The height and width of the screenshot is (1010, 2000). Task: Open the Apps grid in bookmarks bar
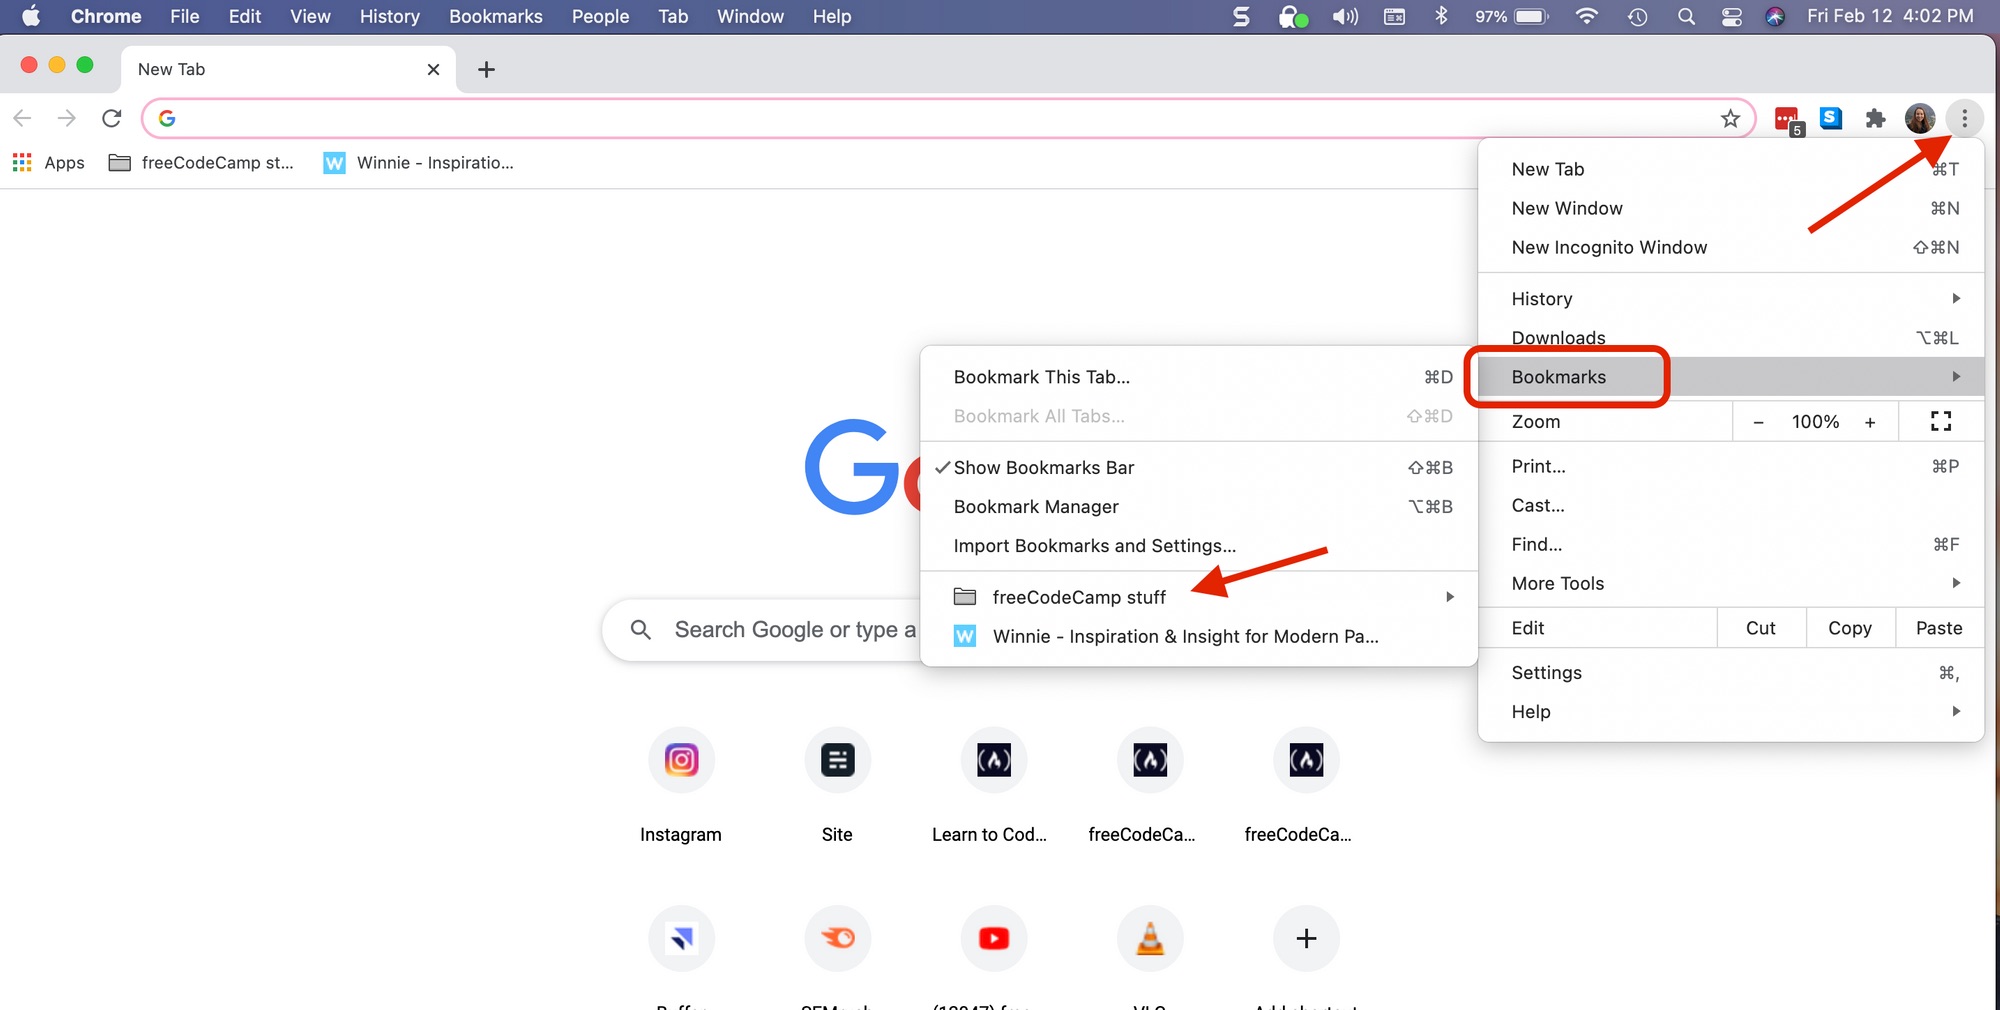pyautogui.click(x=49, y=163)
